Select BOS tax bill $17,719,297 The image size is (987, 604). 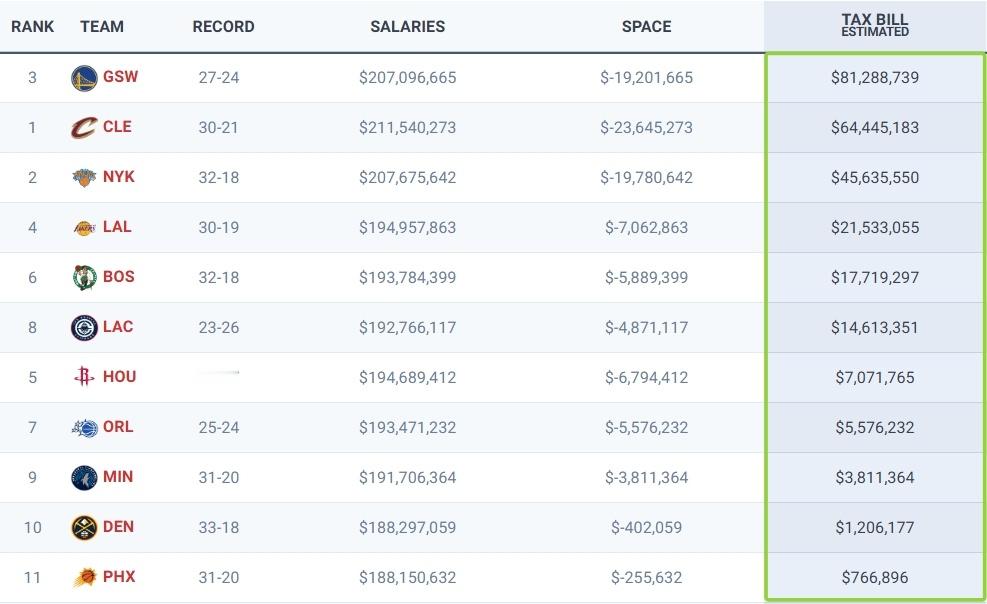coord(875,277)
